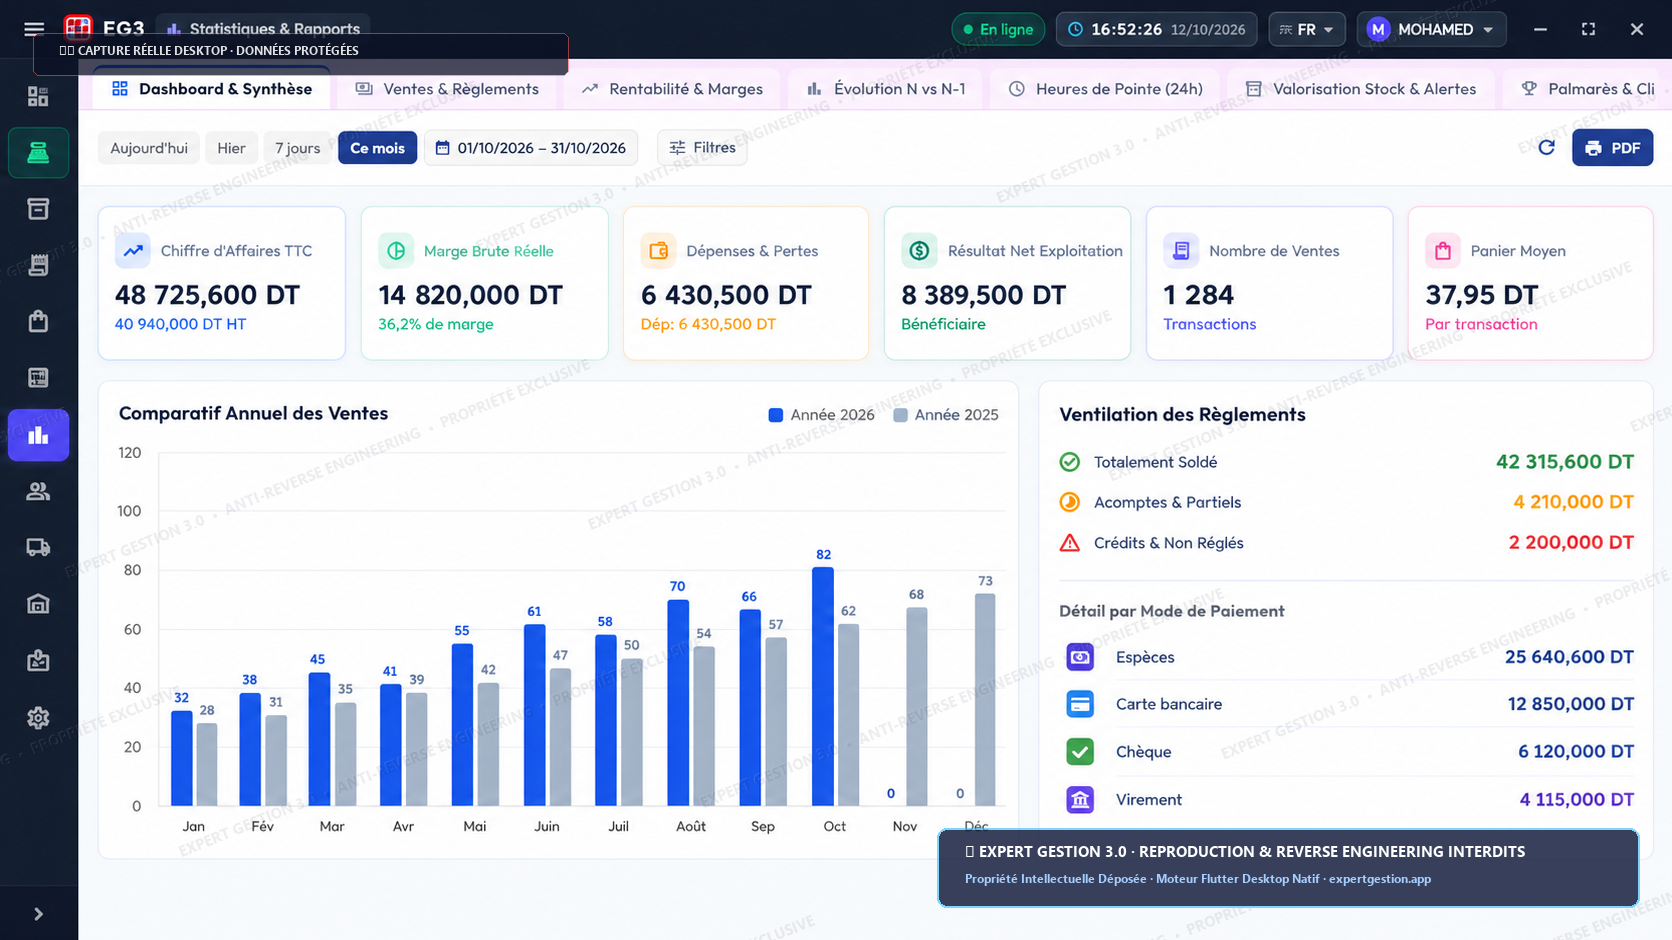The height and width of the screenshot is (940, 1672).
Task: Click the Carte bancaire card icon
Action: (x=1080, y=704)
